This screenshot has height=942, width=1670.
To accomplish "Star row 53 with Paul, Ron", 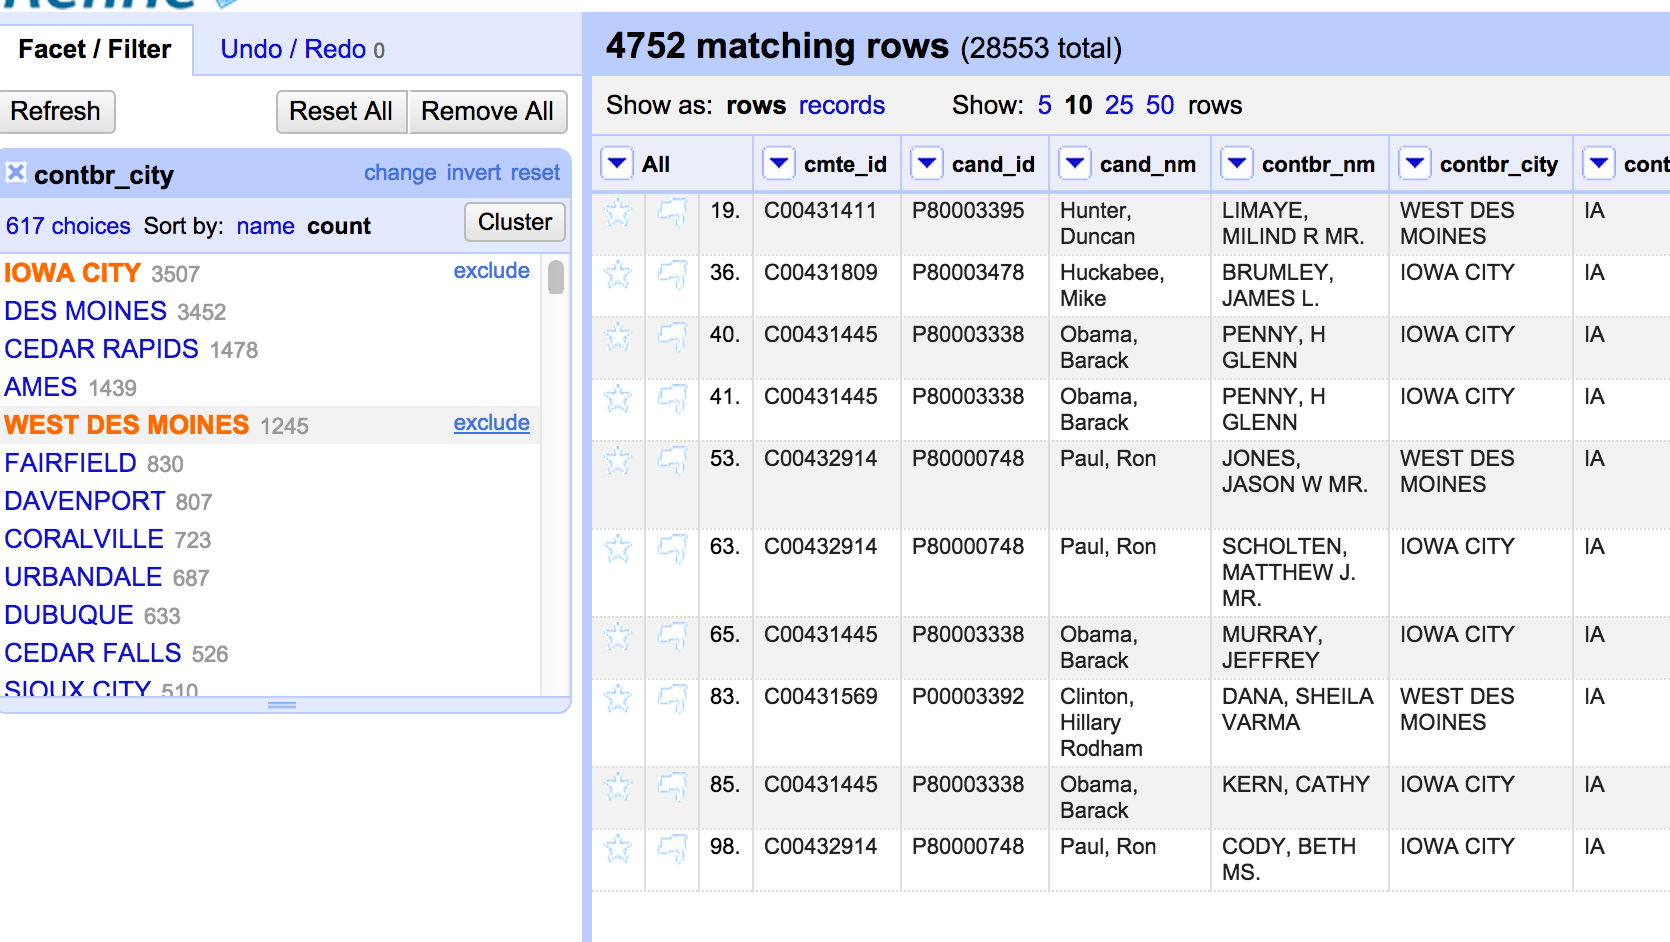I will tap(618, 460).
